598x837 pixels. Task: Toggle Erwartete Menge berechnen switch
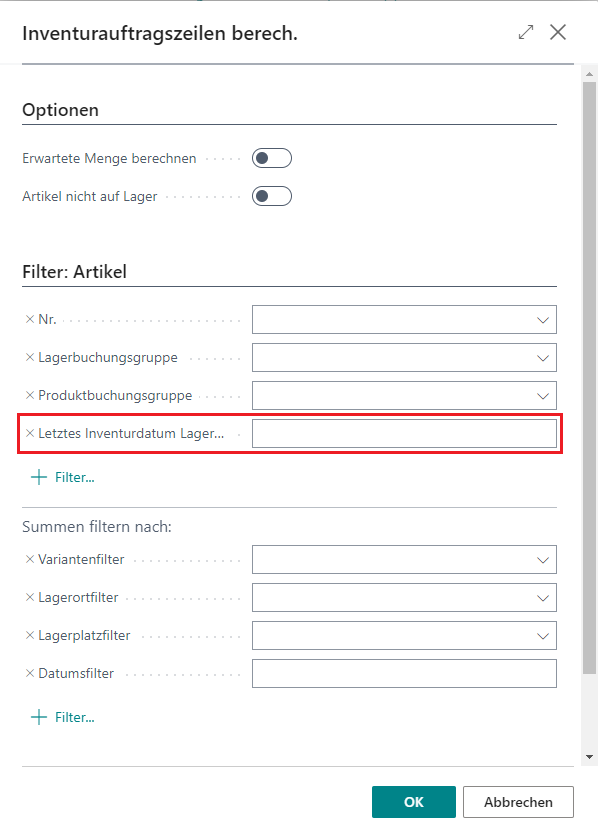[x=272, y=158]
